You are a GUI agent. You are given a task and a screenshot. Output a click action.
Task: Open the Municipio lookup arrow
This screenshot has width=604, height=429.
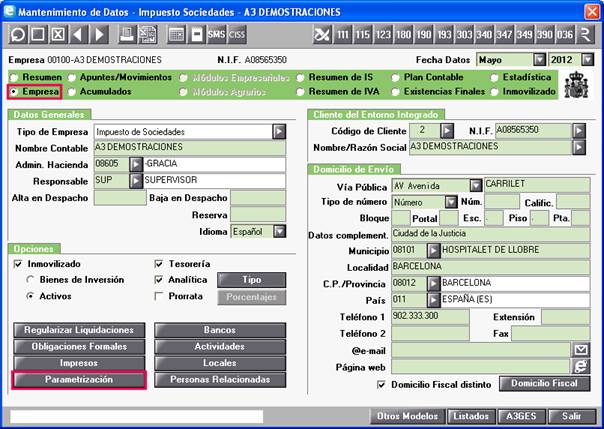pos(433,251)
